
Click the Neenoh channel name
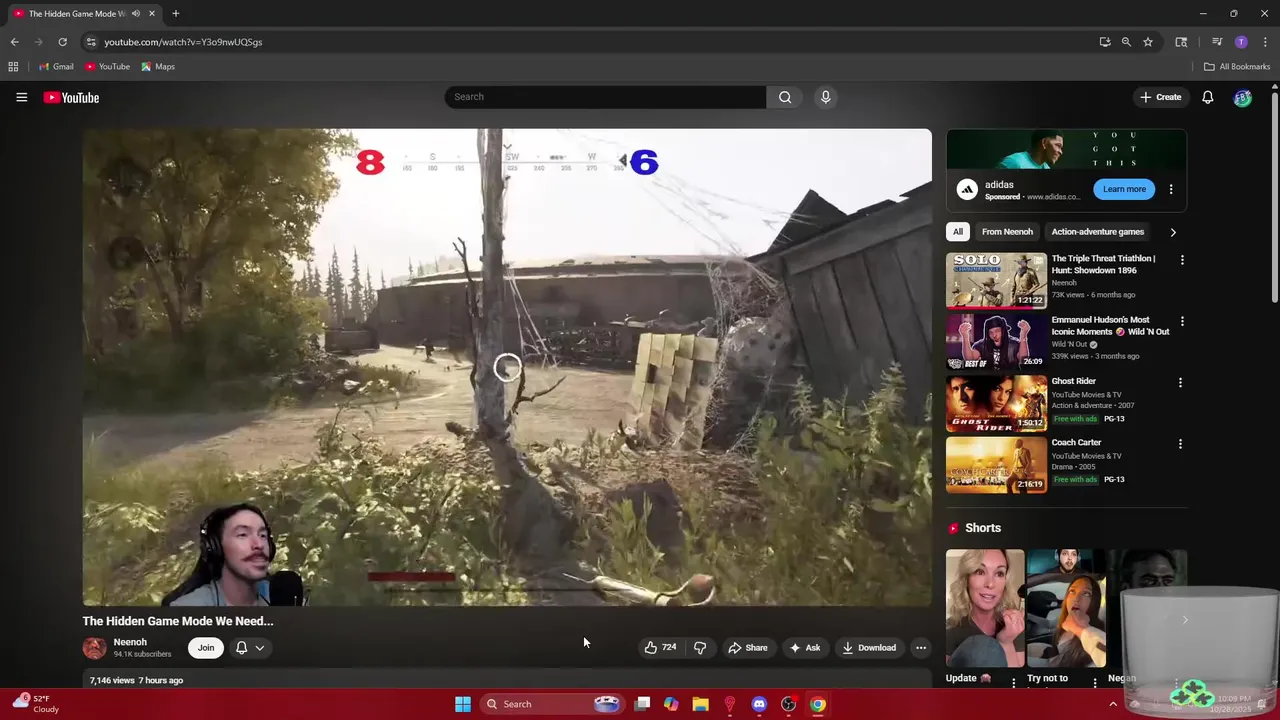tap(130, 642)
